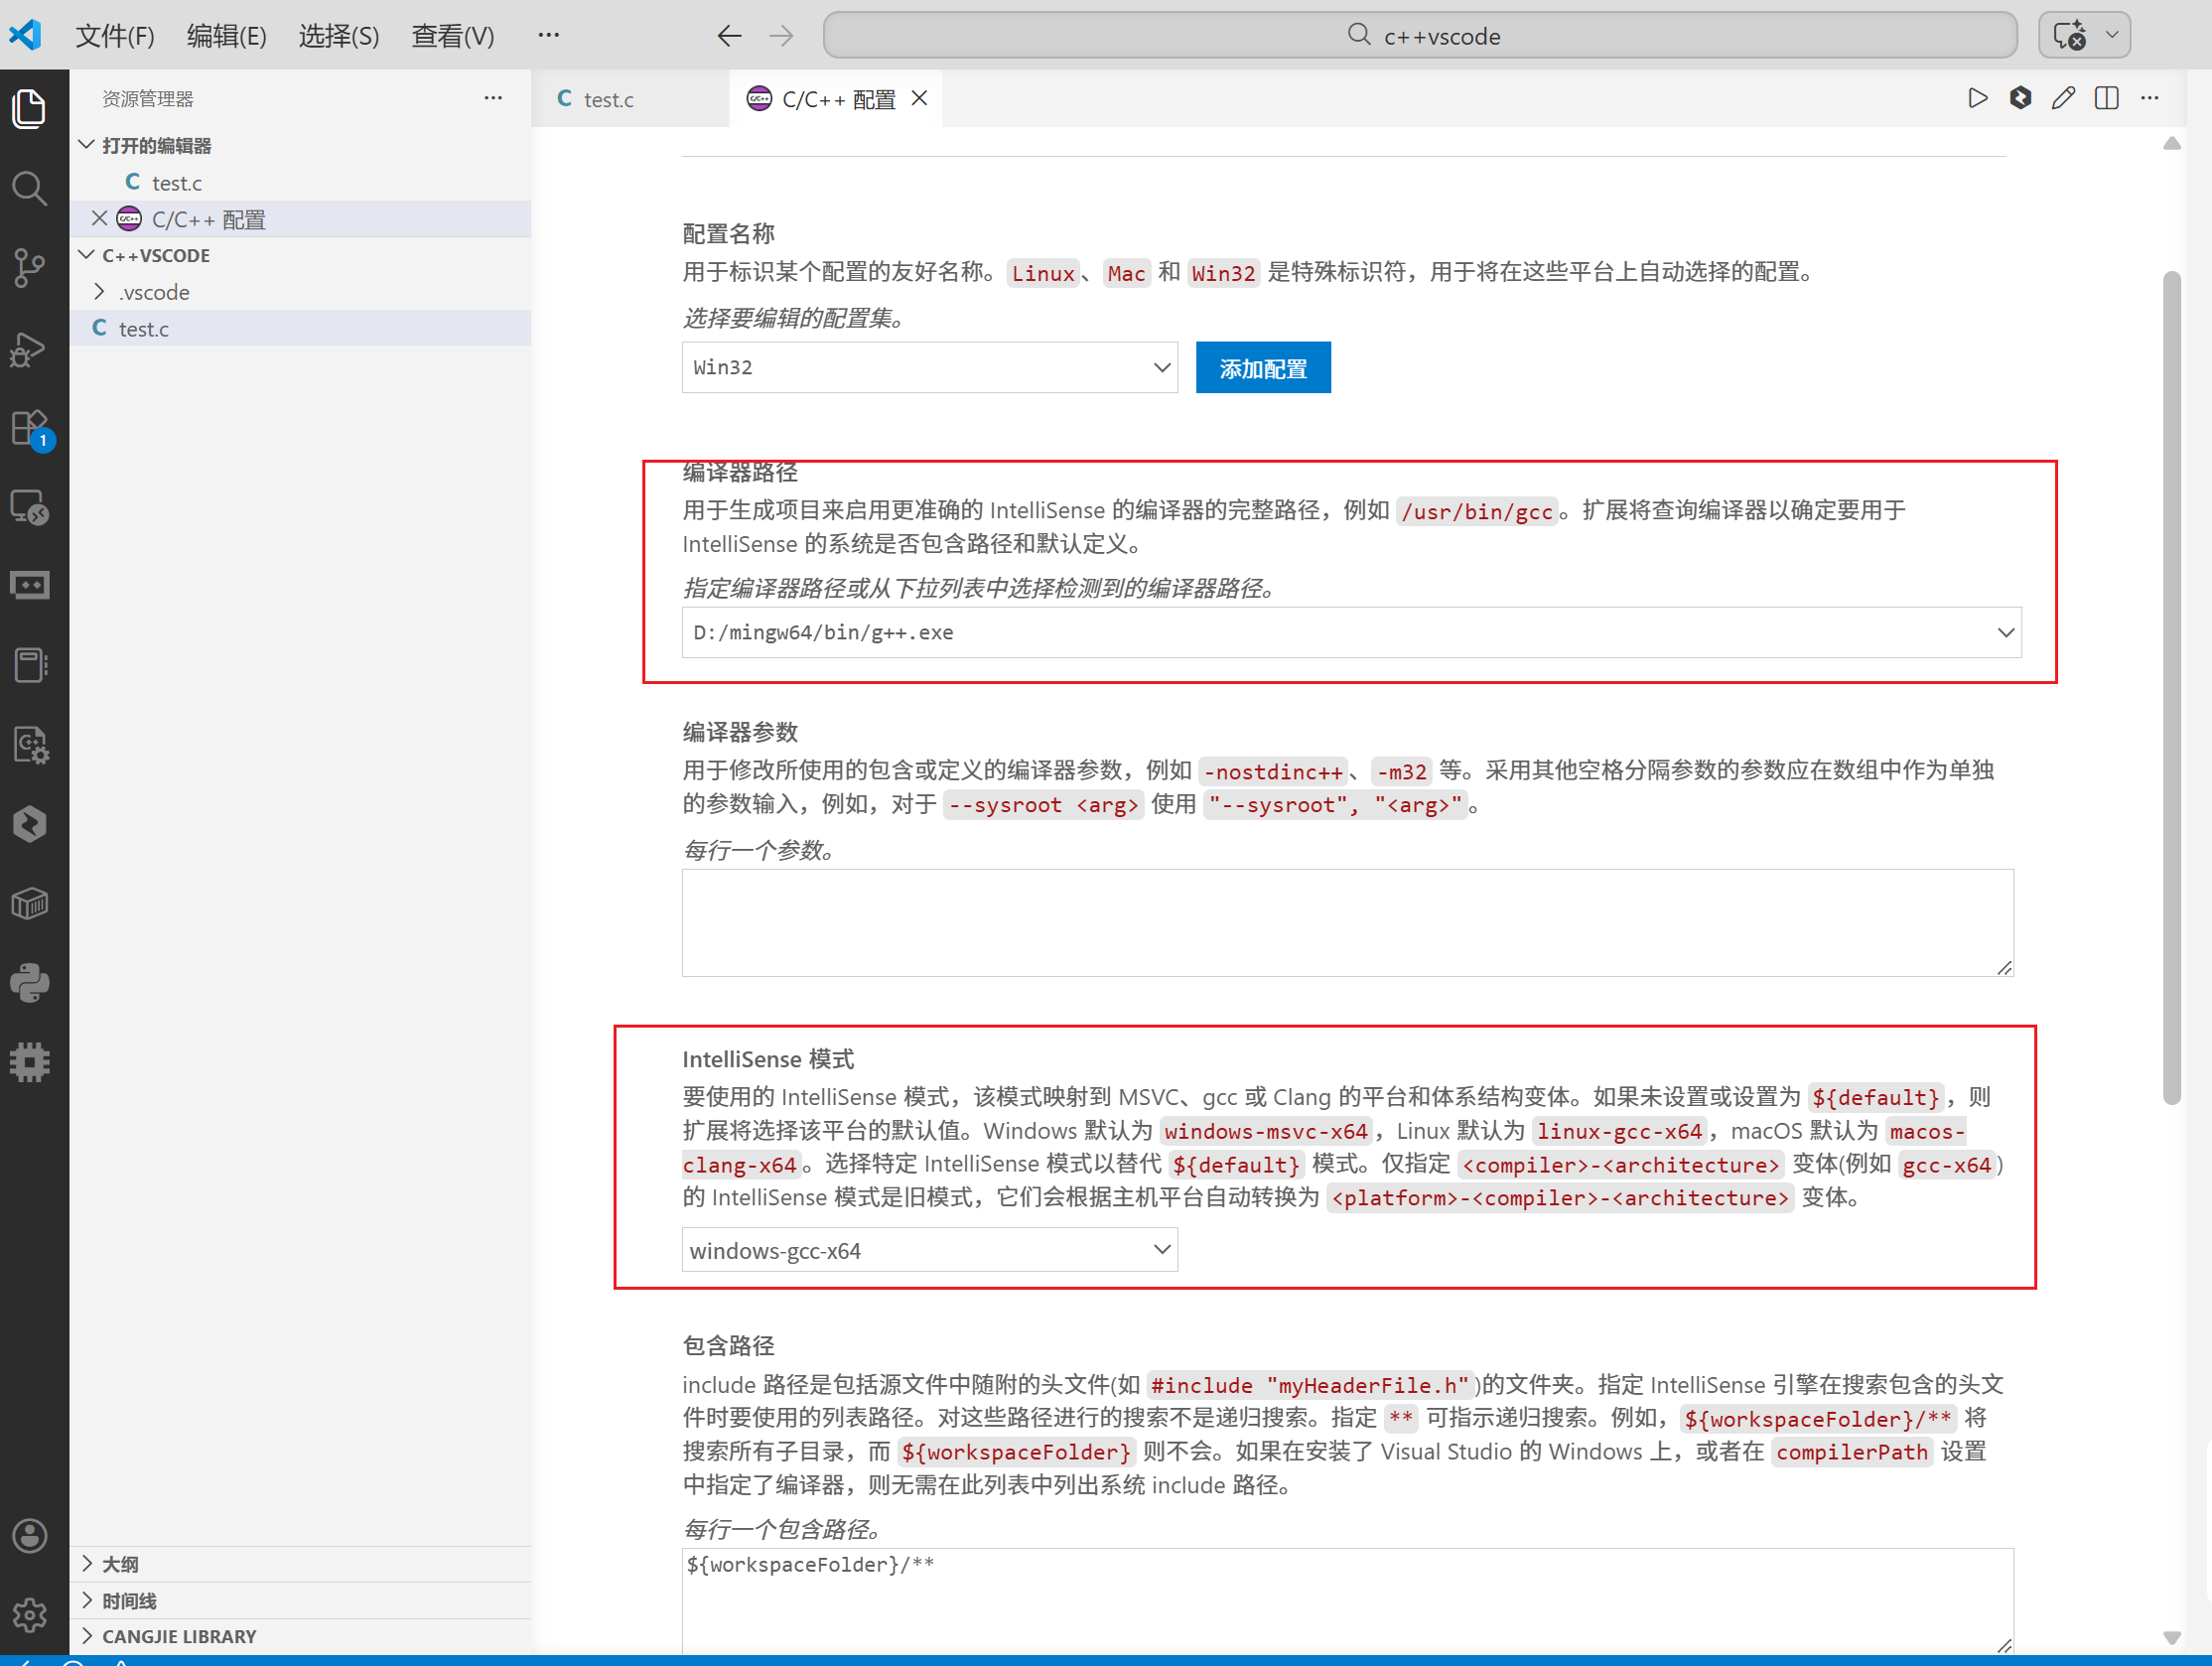Open the document settings icon in activity bar
The image size is (2212, 1666).
(x=29, y=745)
